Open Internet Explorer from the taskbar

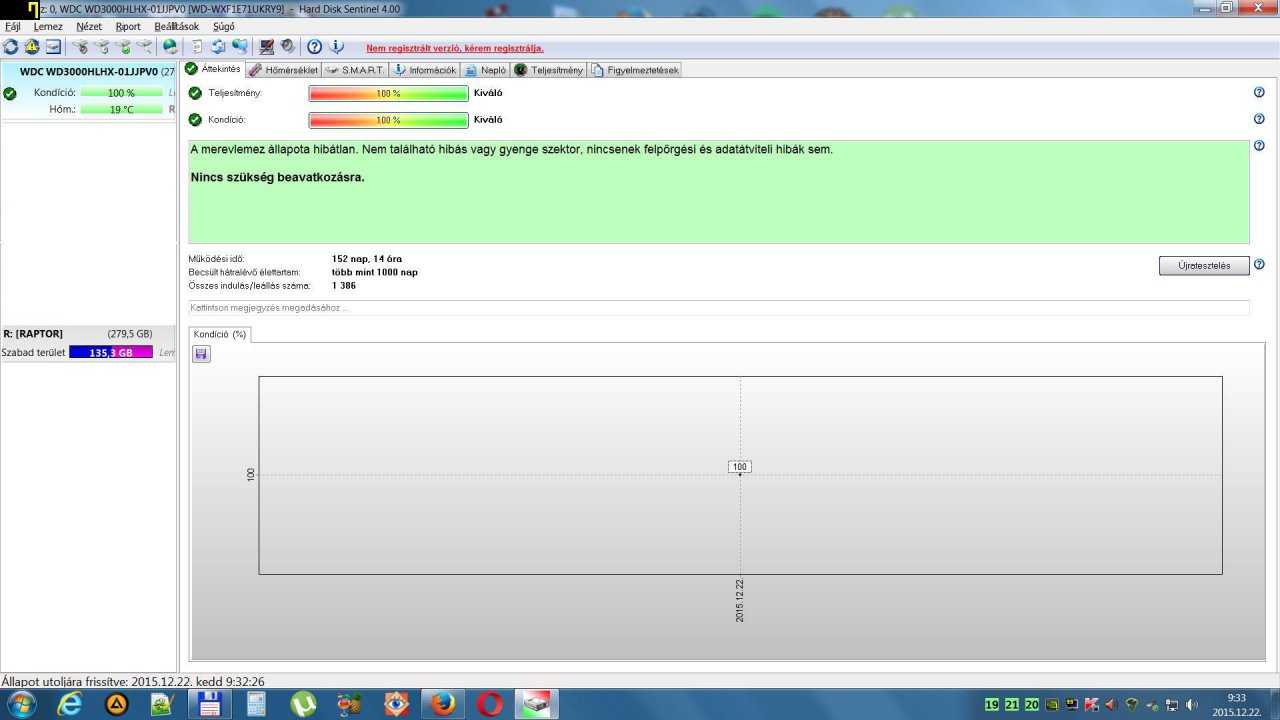[70, 704]
